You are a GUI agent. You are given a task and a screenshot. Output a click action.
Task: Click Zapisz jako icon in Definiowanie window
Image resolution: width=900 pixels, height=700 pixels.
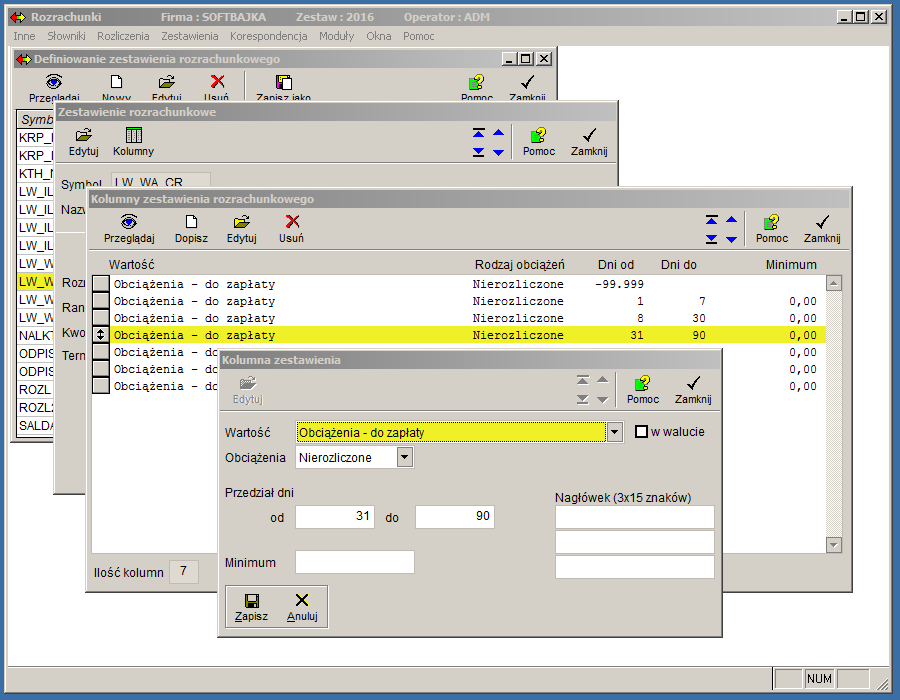pyautogui.click(x=284, y=82)
